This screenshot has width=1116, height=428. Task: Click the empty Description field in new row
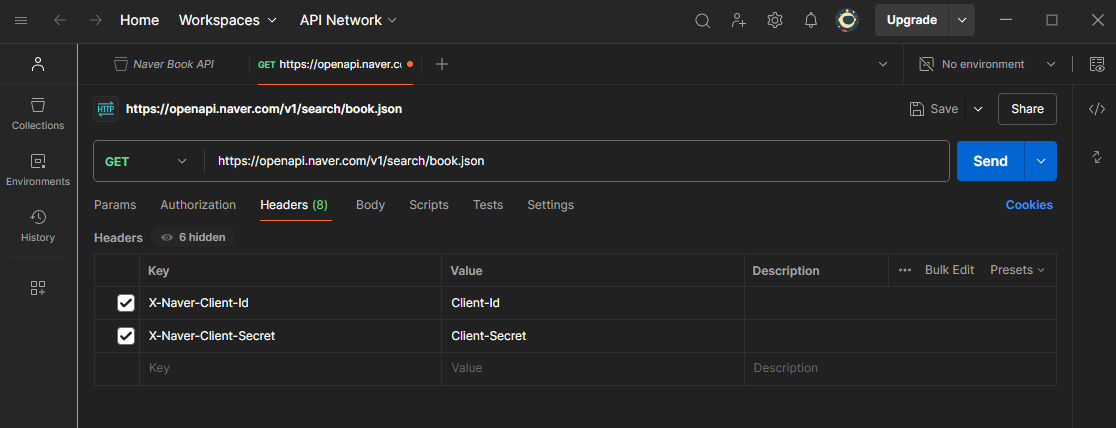click(900, 368)
